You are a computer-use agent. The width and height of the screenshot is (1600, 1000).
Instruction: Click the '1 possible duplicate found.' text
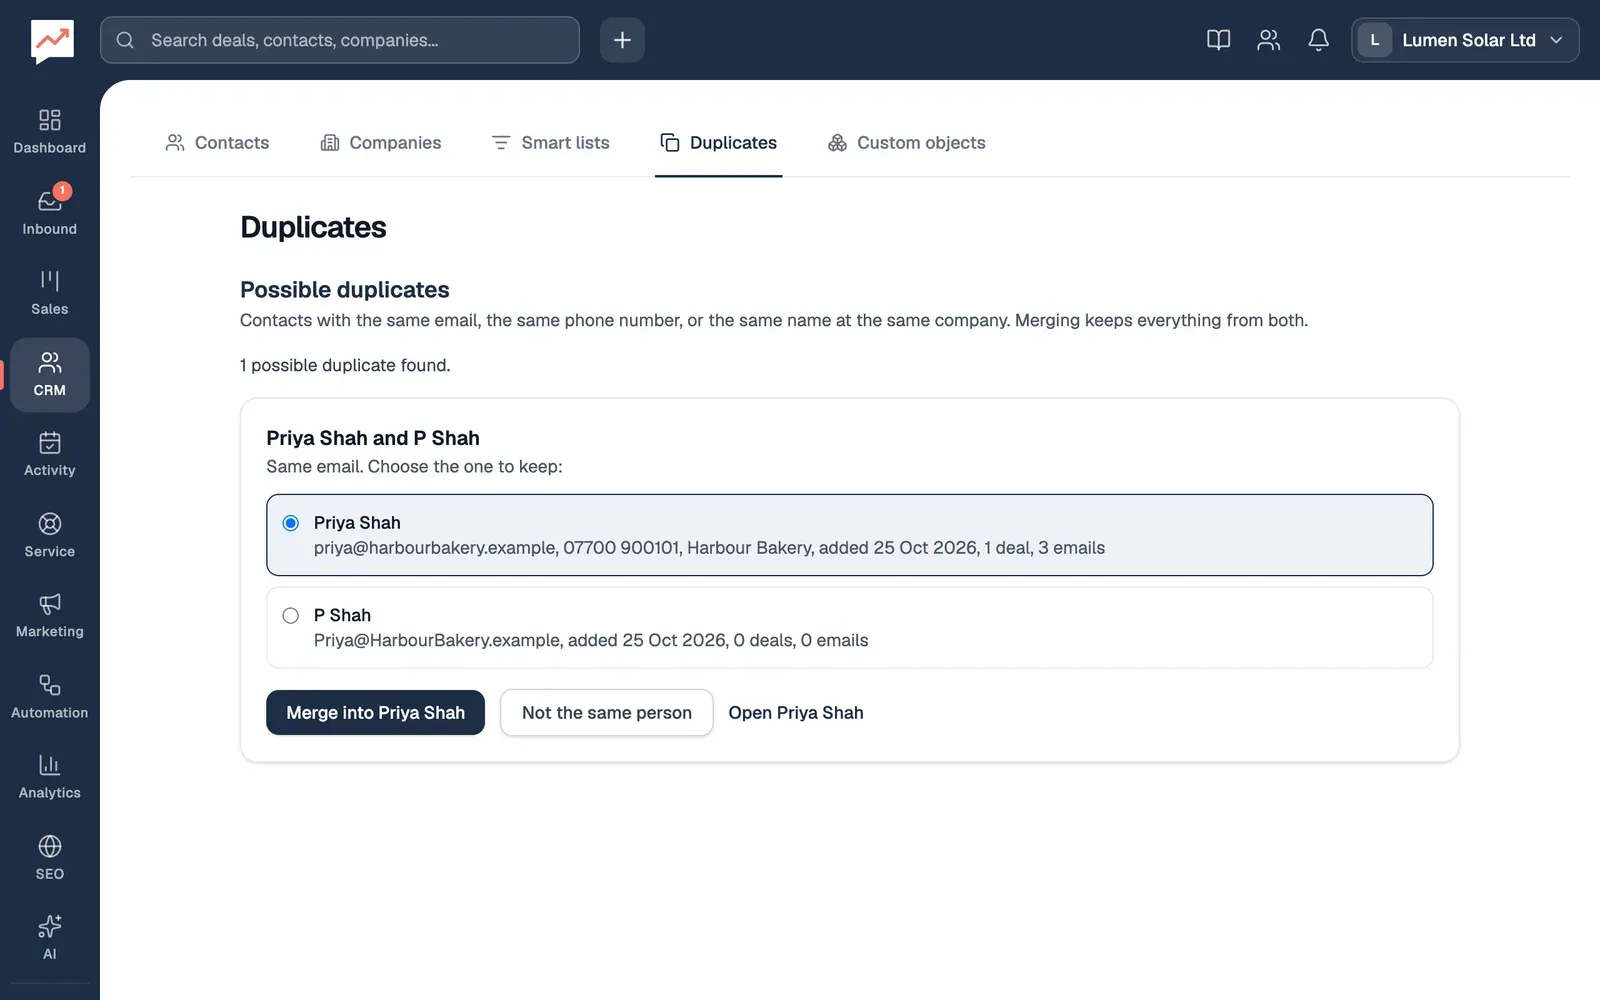tap(345, 366)
